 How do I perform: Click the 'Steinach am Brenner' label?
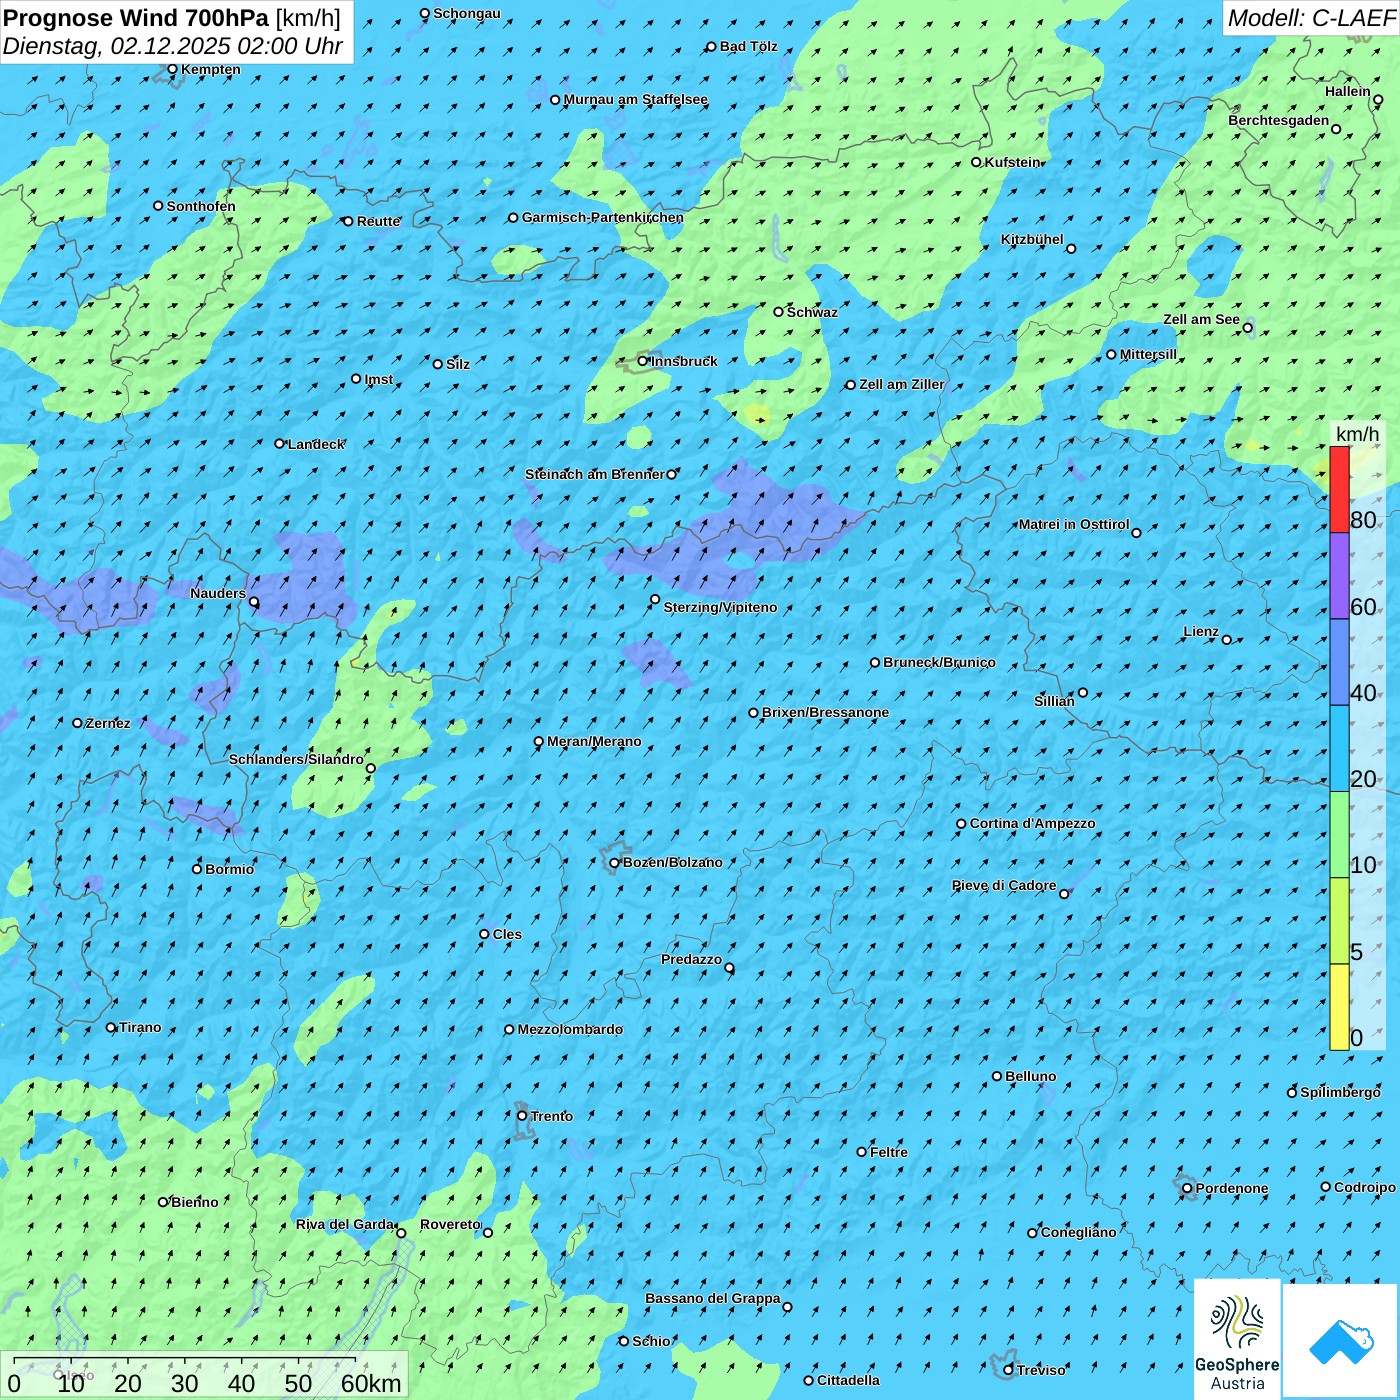594,474
